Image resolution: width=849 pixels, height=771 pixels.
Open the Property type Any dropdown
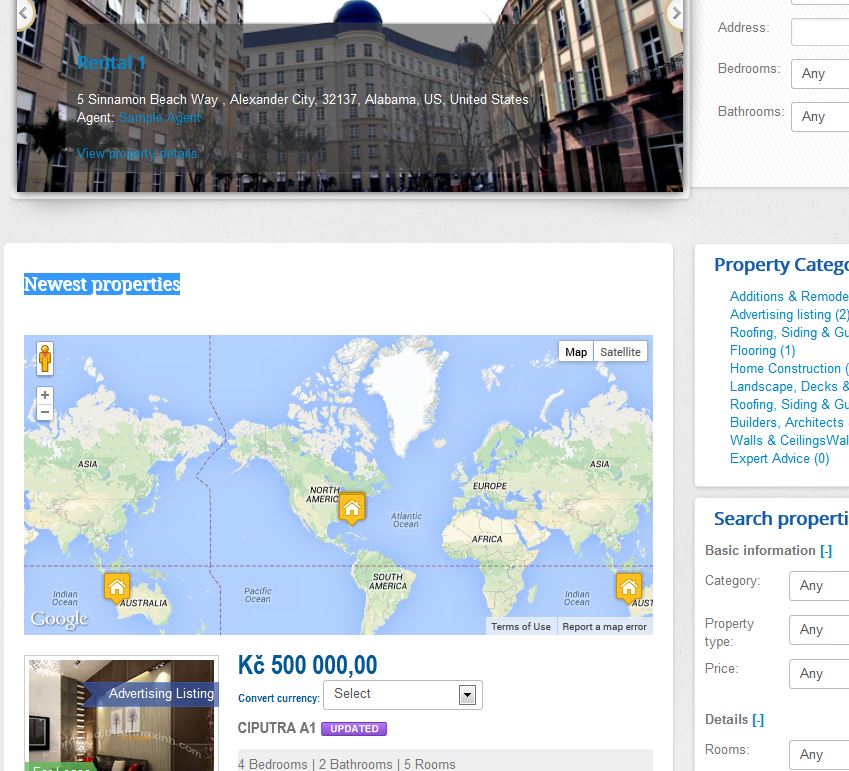pos(819,630)
